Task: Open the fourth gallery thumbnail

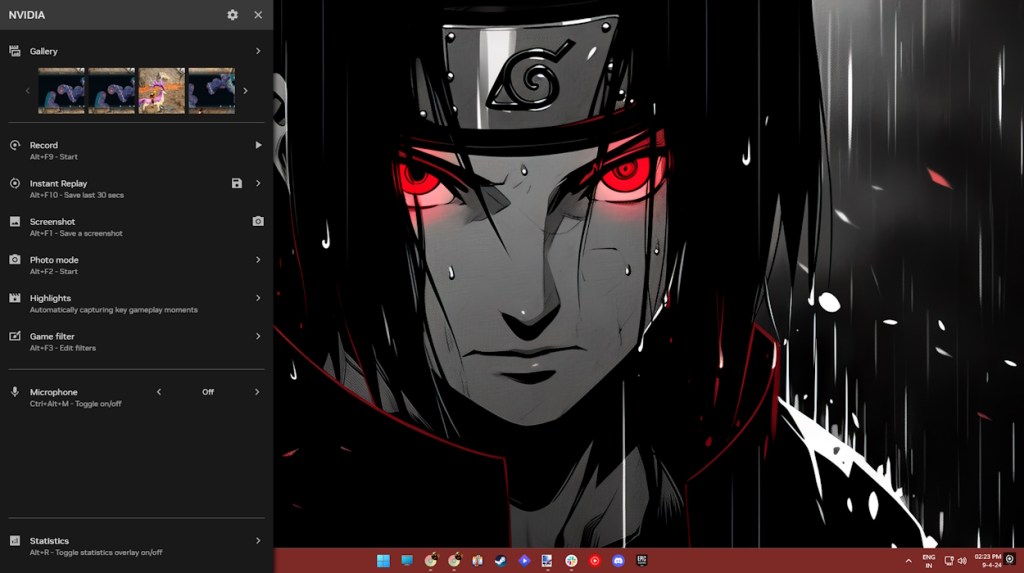Action: (212, 91)
